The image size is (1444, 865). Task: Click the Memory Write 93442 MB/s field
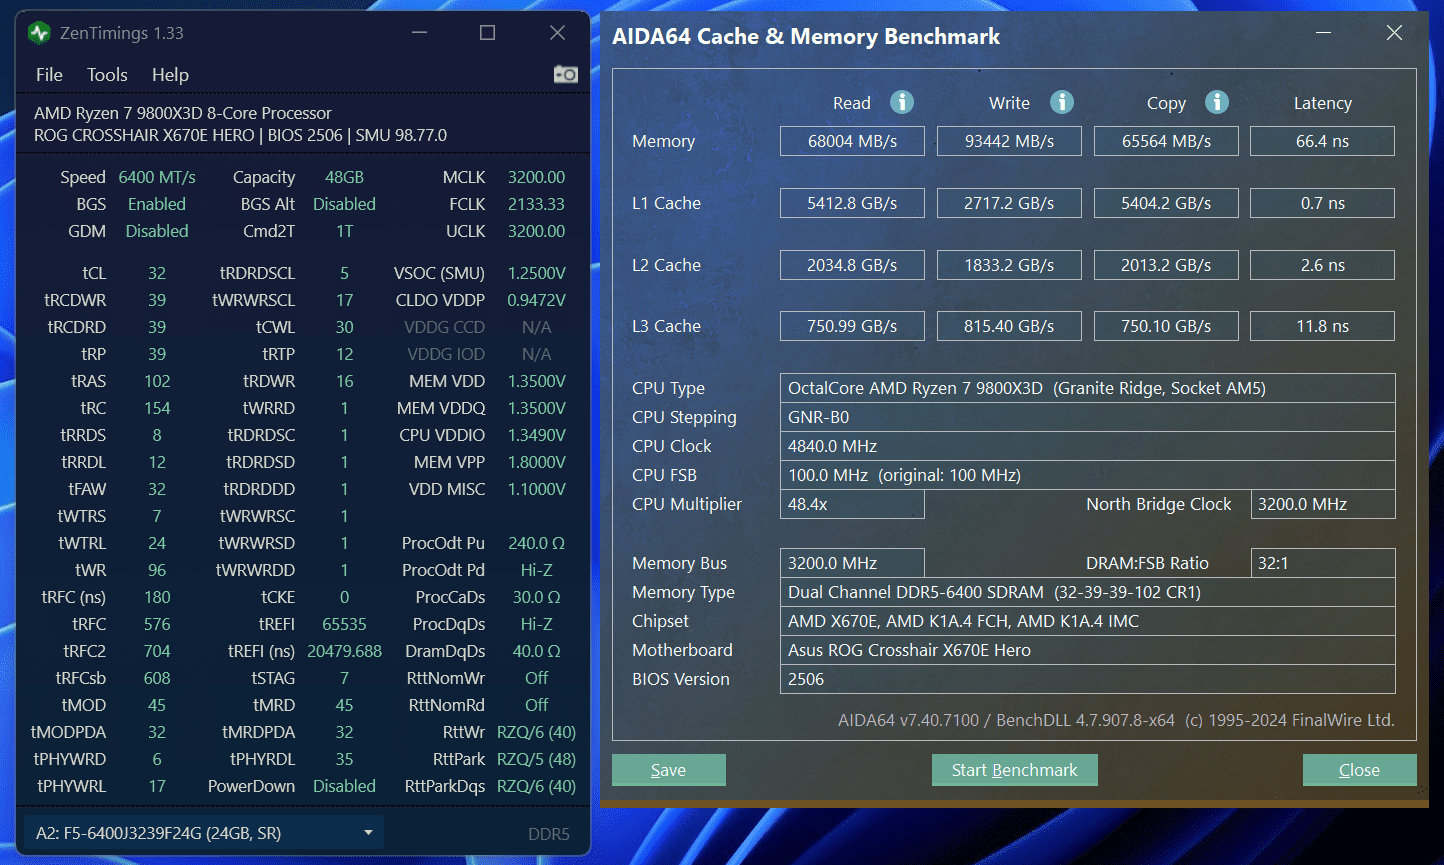[1009, 141]
